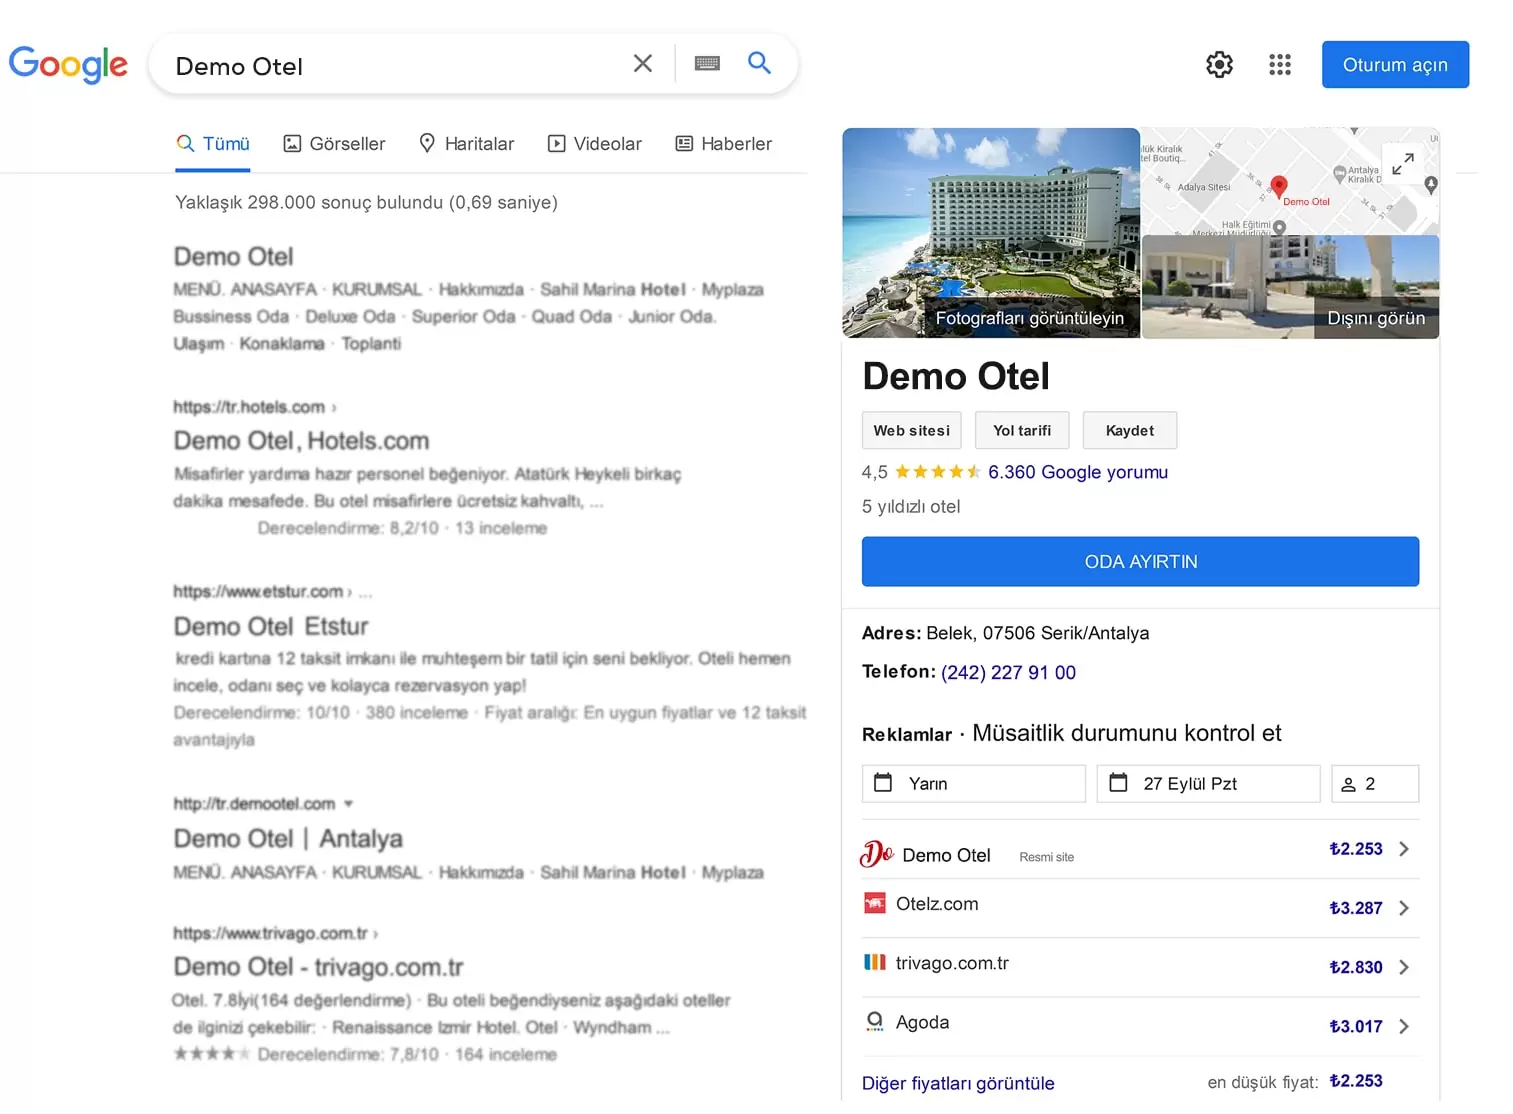Open the guest count selector showing 2

point(1375,784)
